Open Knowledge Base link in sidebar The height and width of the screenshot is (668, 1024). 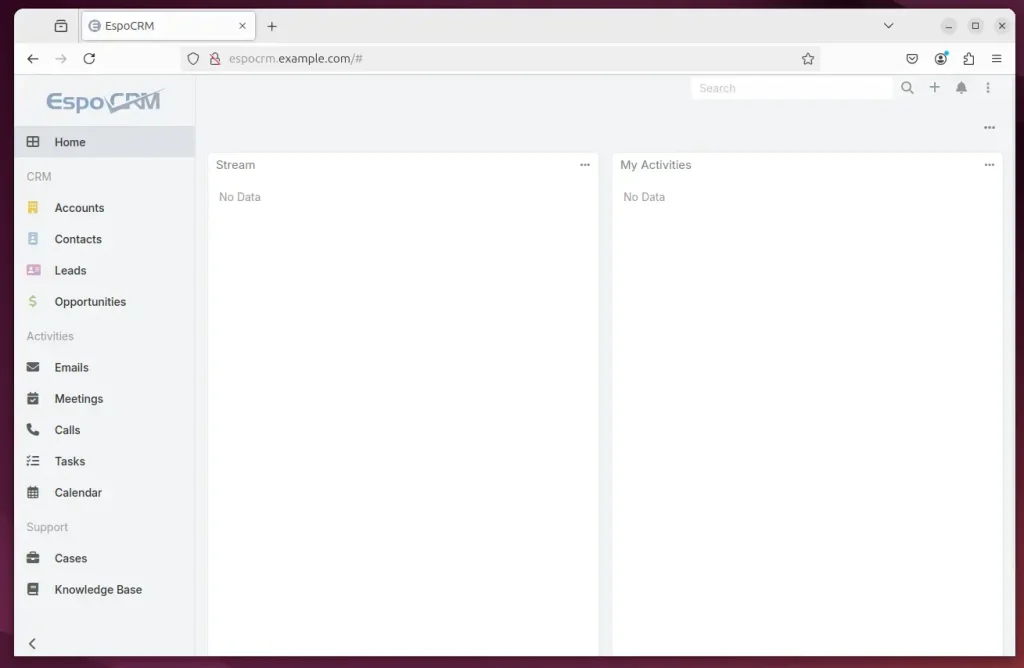pyautogui.click(x=104, y=590)
